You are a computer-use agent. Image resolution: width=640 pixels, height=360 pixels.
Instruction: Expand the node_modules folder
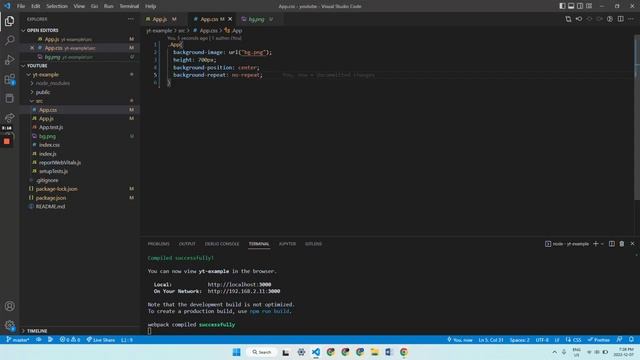[x=52, y=83]
